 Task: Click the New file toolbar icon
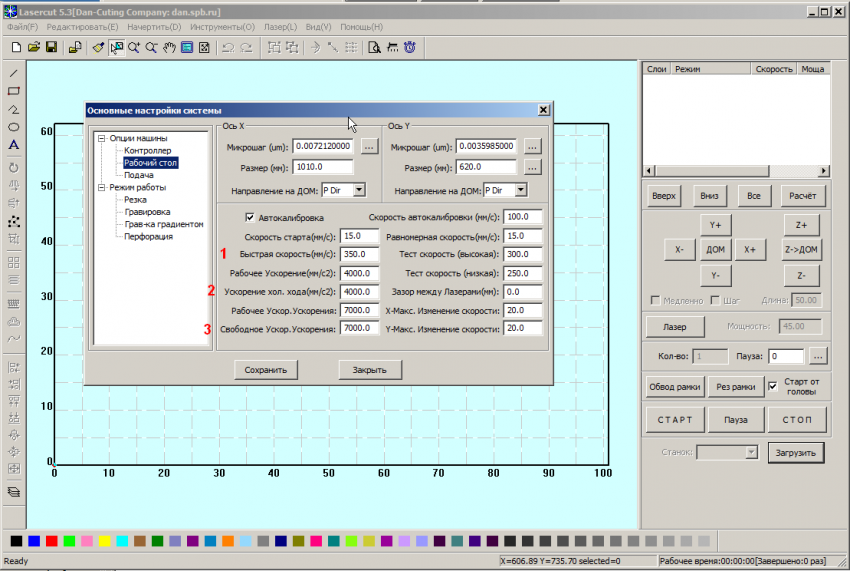coord(16,47)
